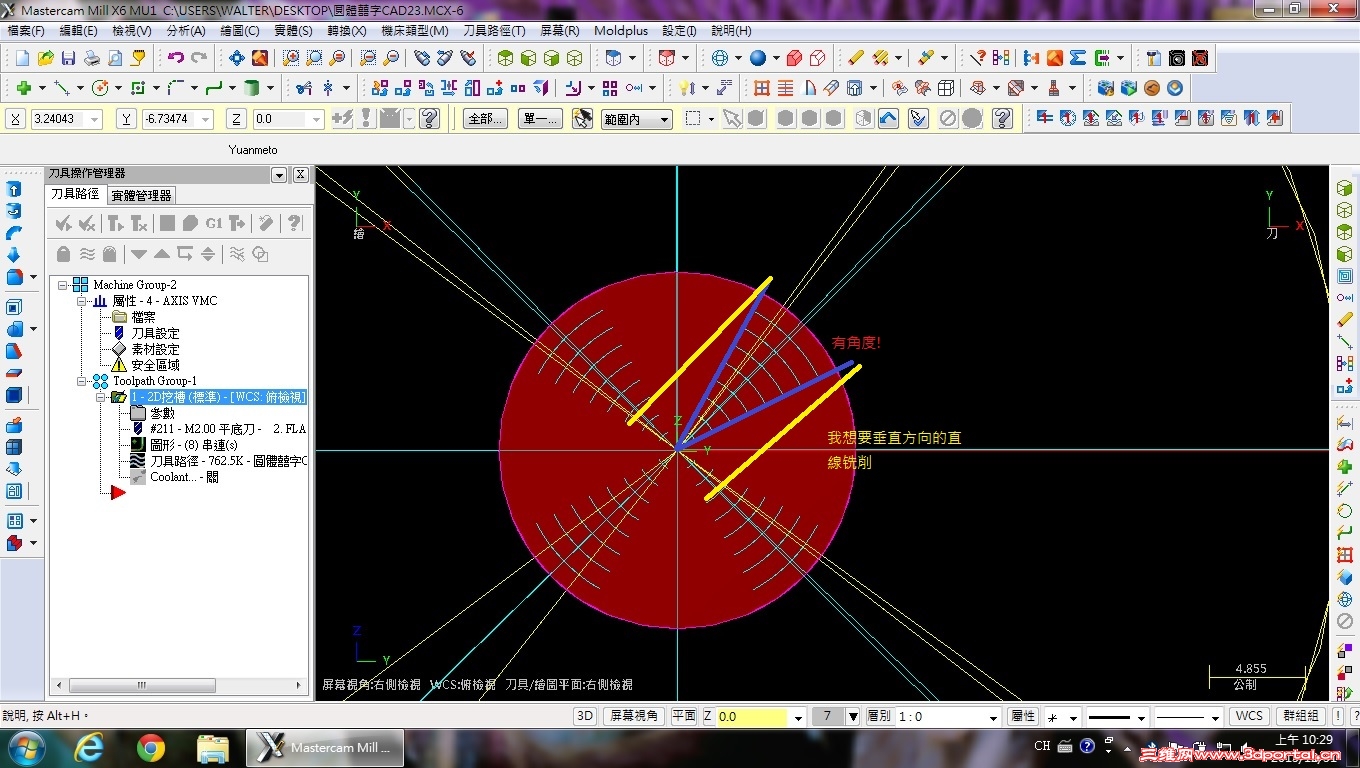Toggle the lock selected operations icon
Screen dimensions: 1360x768
click(64, 254)
